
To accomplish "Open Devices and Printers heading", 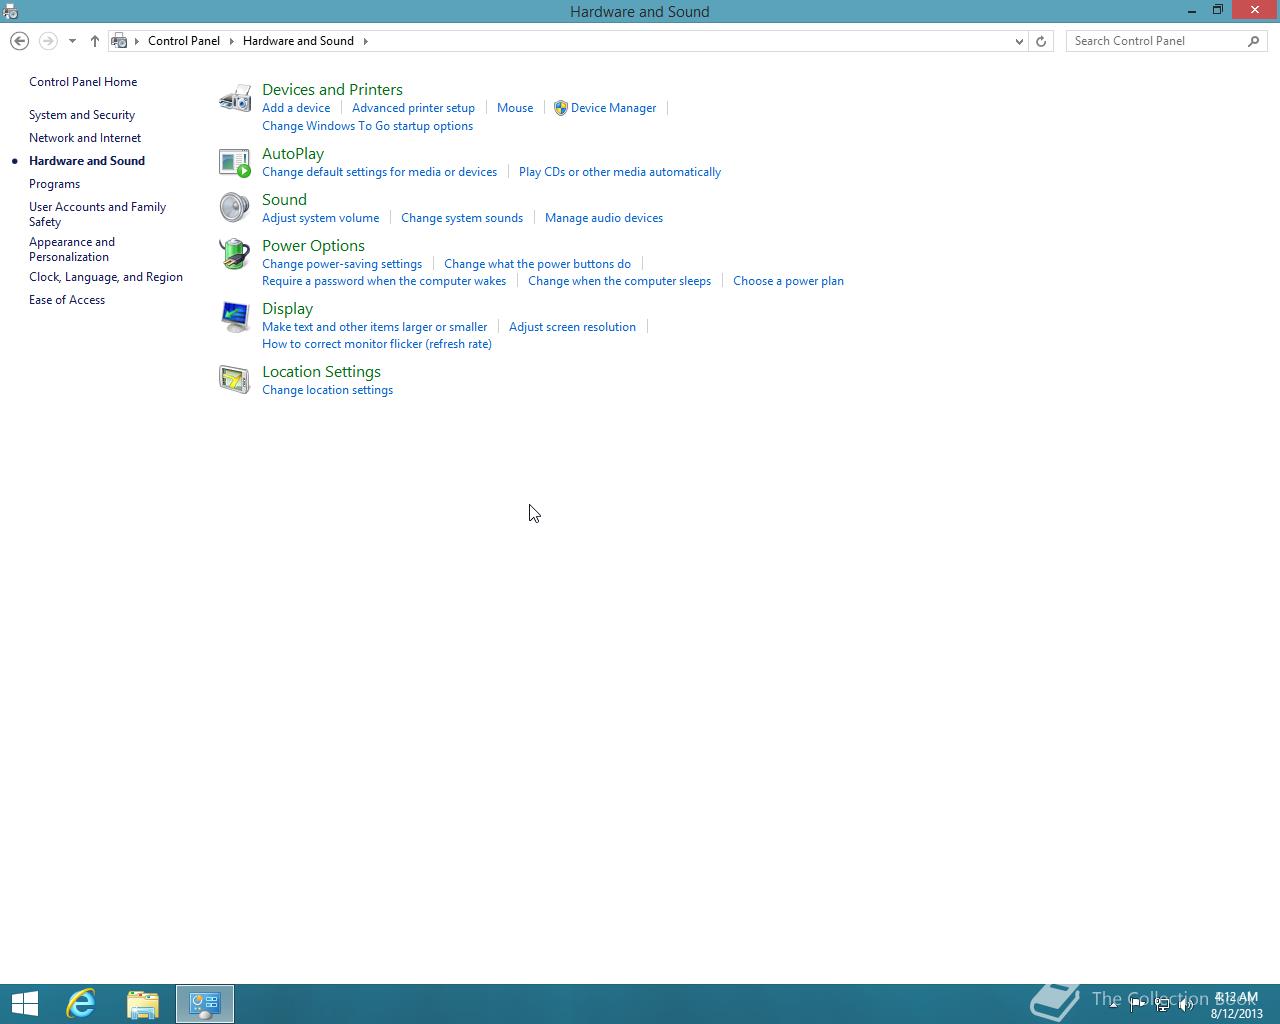I will (x=332, y=90).
